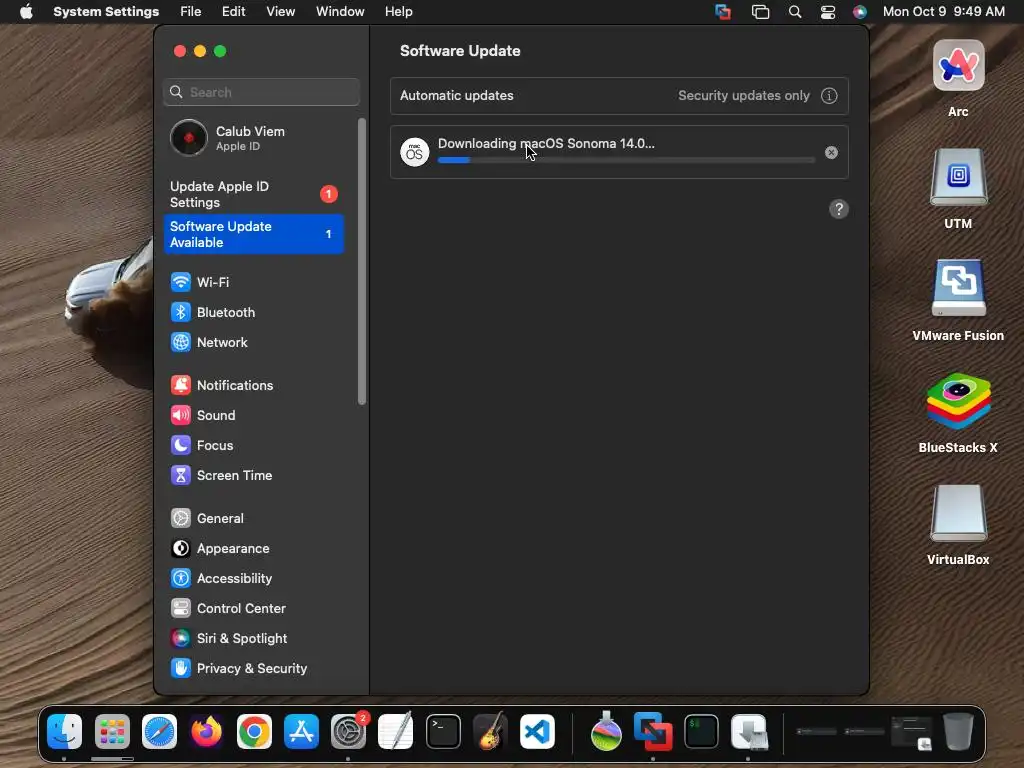Click the date and time in menu bar
This screenshot has width=1024, height=768.
coord(944,12)
